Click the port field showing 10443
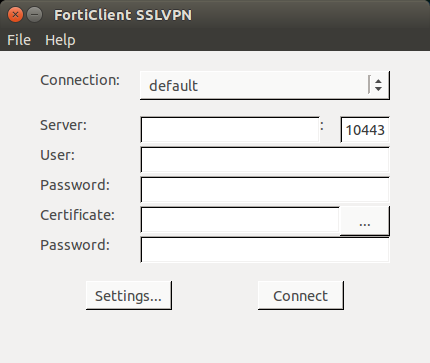 coord(365,129)
